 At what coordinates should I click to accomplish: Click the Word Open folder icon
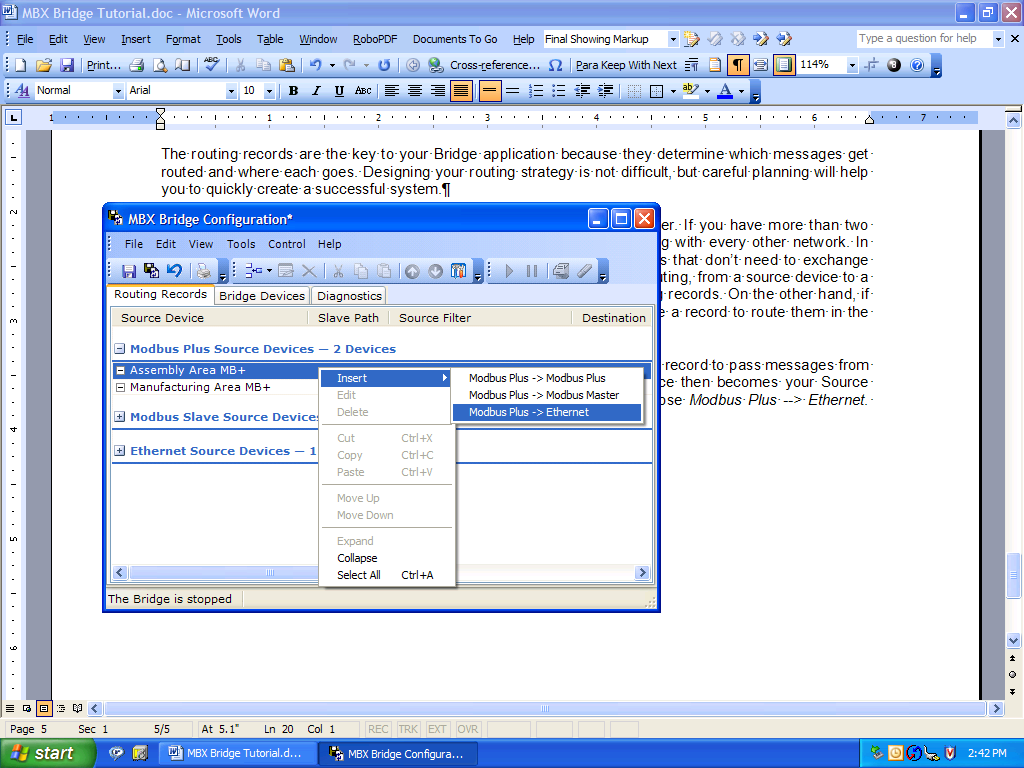43,65
